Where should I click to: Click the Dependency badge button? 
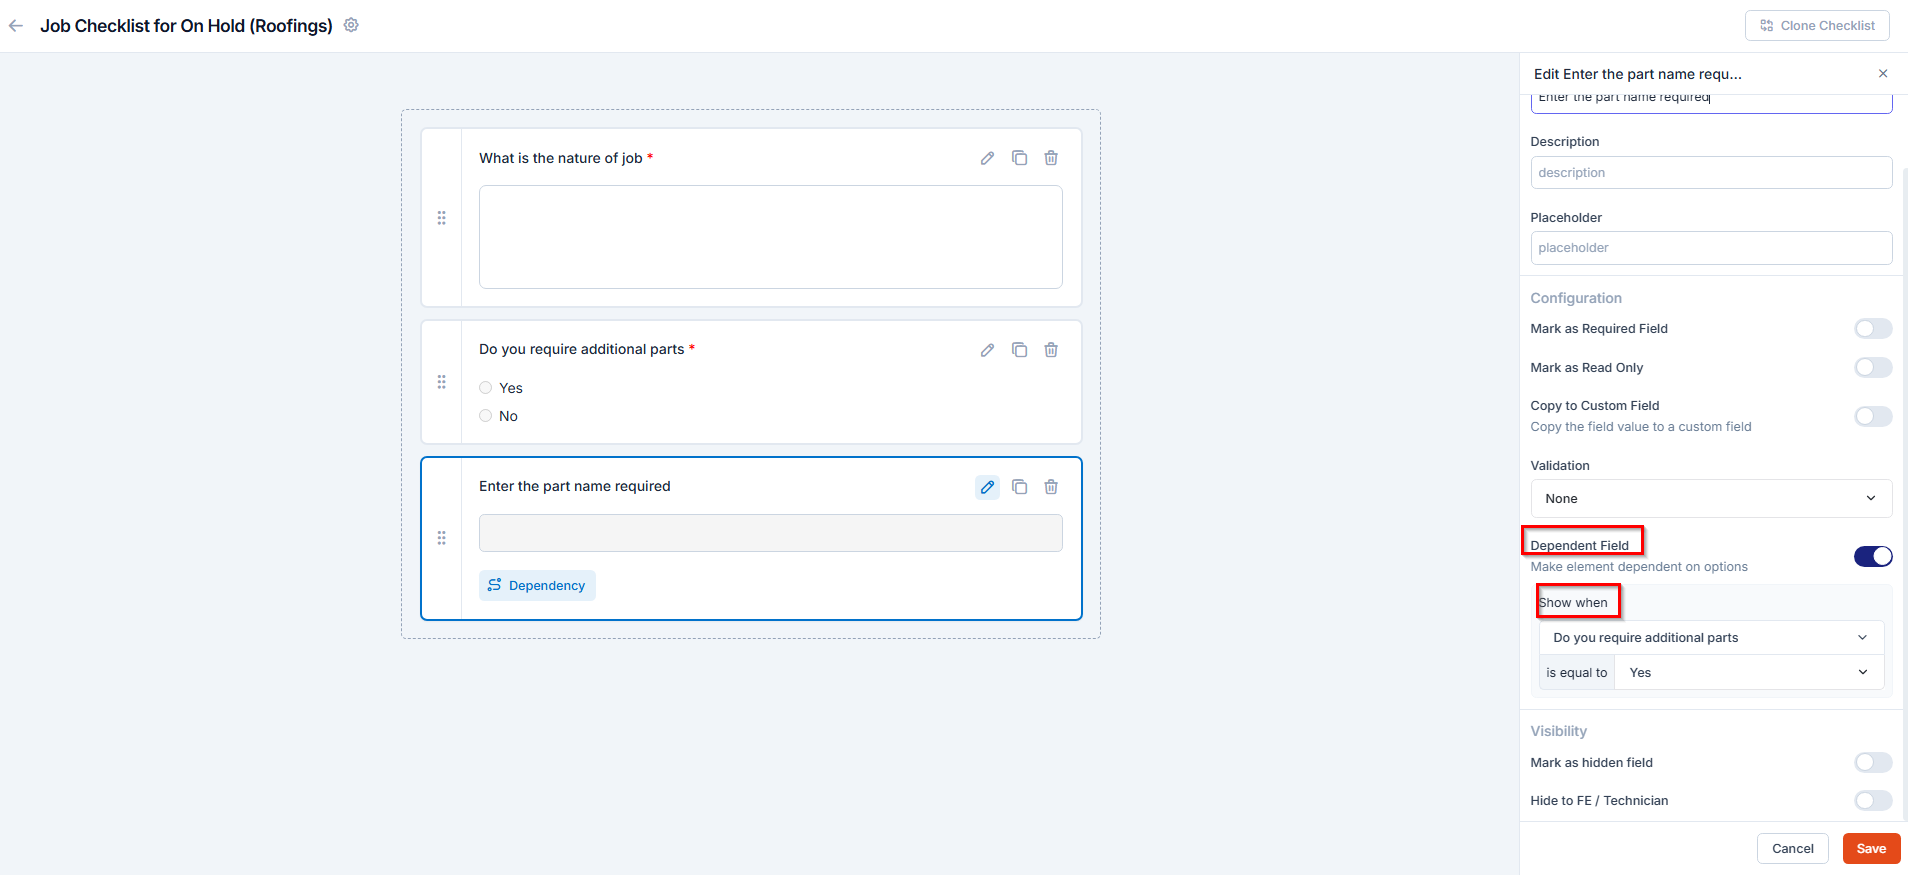tap(537, 586)
